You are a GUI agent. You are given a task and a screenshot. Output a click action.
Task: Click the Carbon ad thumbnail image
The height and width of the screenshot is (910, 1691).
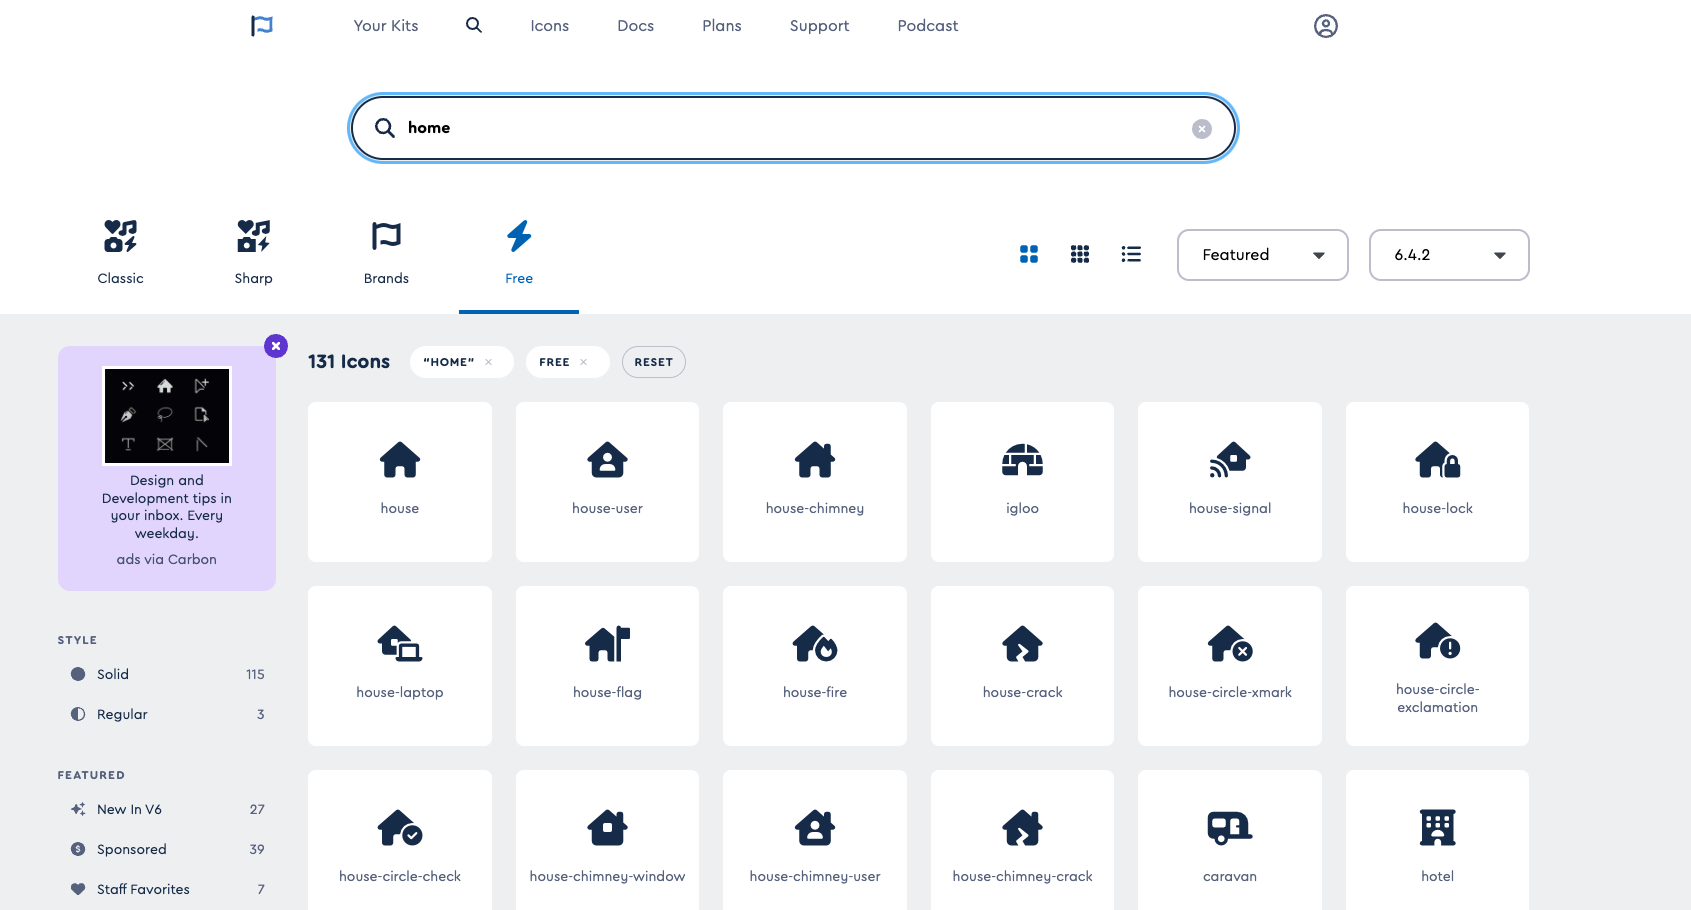167,416
